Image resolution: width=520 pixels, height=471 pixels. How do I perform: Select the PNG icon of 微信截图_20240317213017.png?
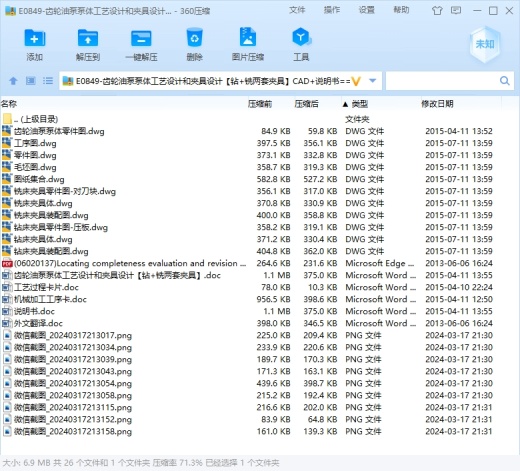[x=7, y=335]
